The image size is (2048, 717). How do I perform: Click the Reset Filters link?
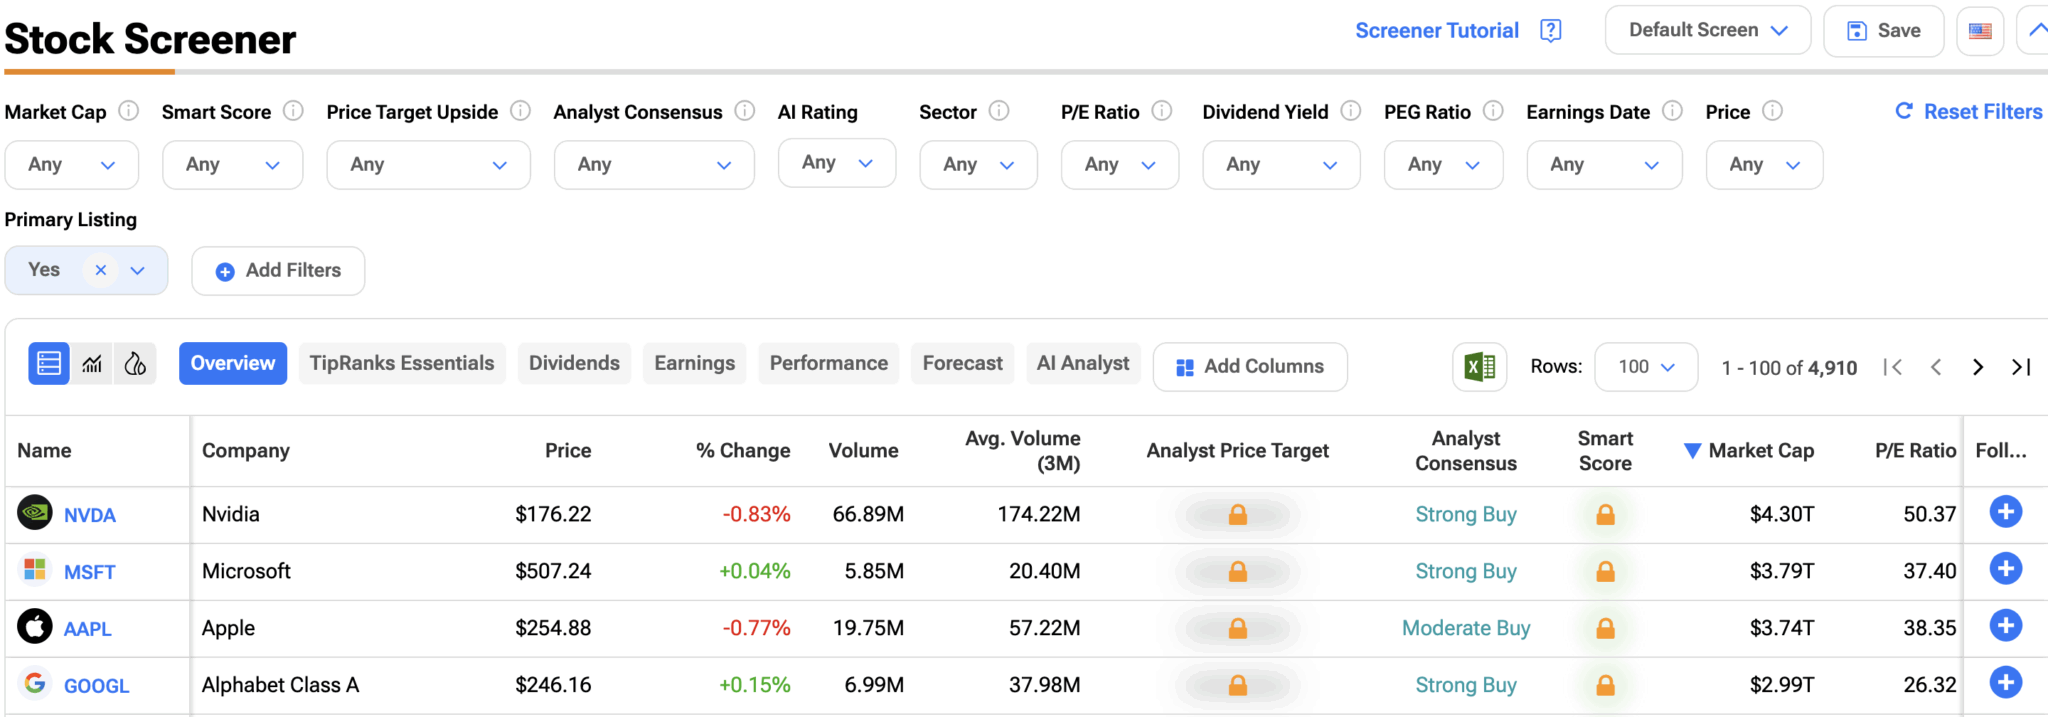tap(1969, 112)
